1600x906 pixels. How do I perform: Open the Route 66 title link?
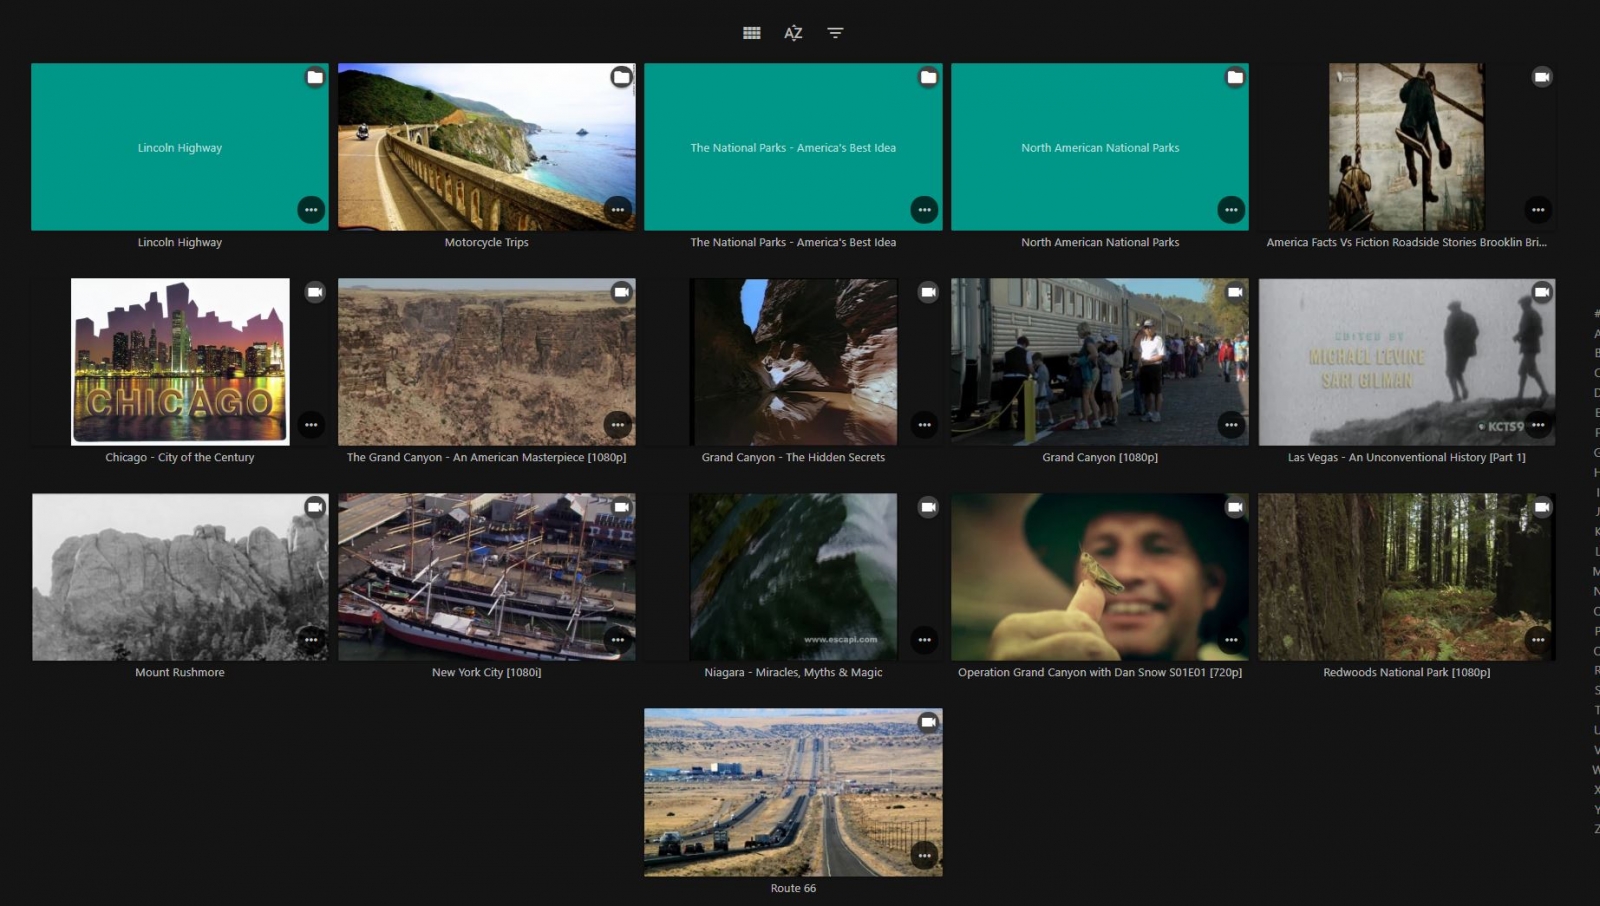coord(793,888)
